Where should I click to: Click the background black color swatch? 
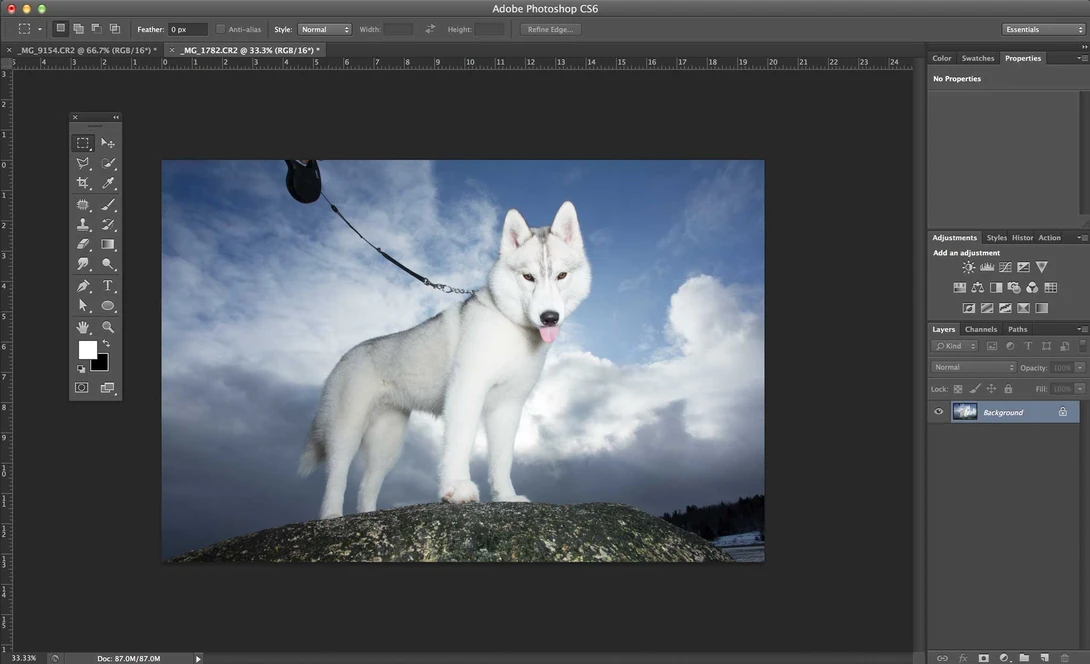[101, 364]
